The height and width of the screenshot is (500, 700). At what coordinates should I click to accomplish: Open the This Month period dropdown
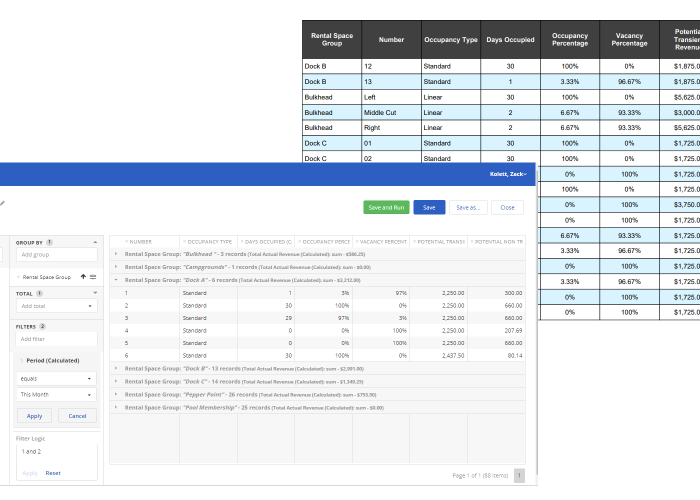coord(57,395)
